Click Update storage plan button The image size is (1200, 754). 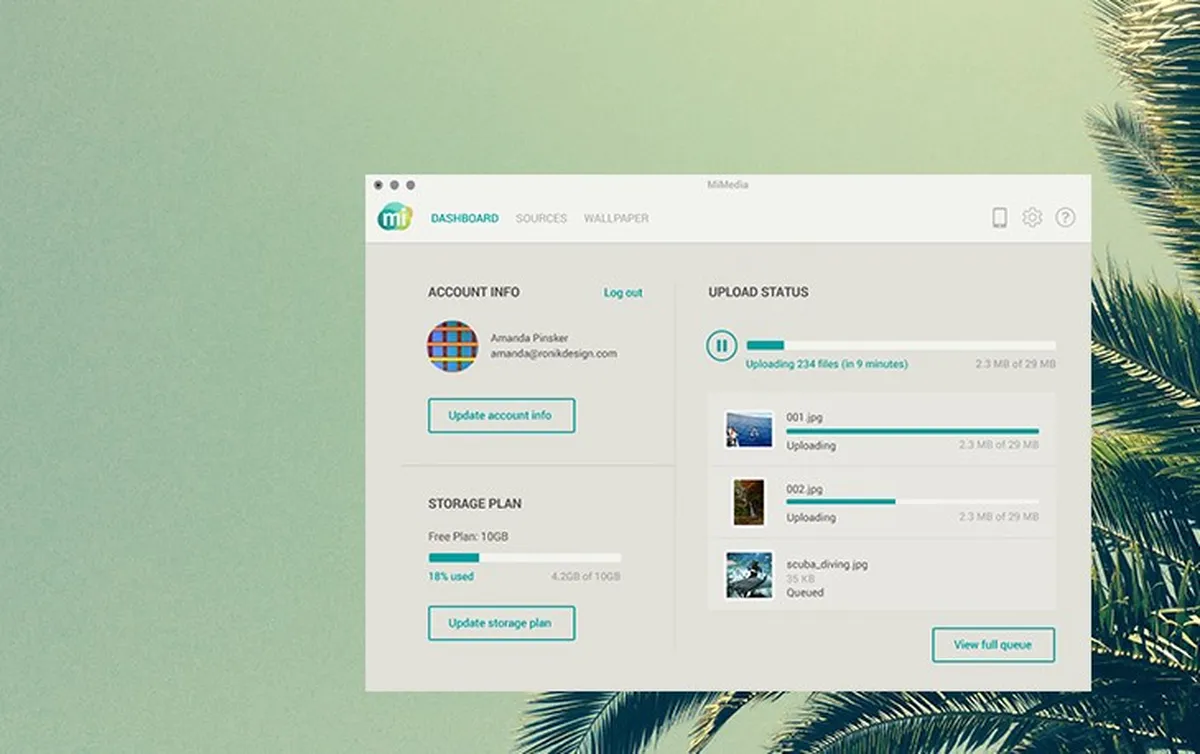[x=501, y=623]
